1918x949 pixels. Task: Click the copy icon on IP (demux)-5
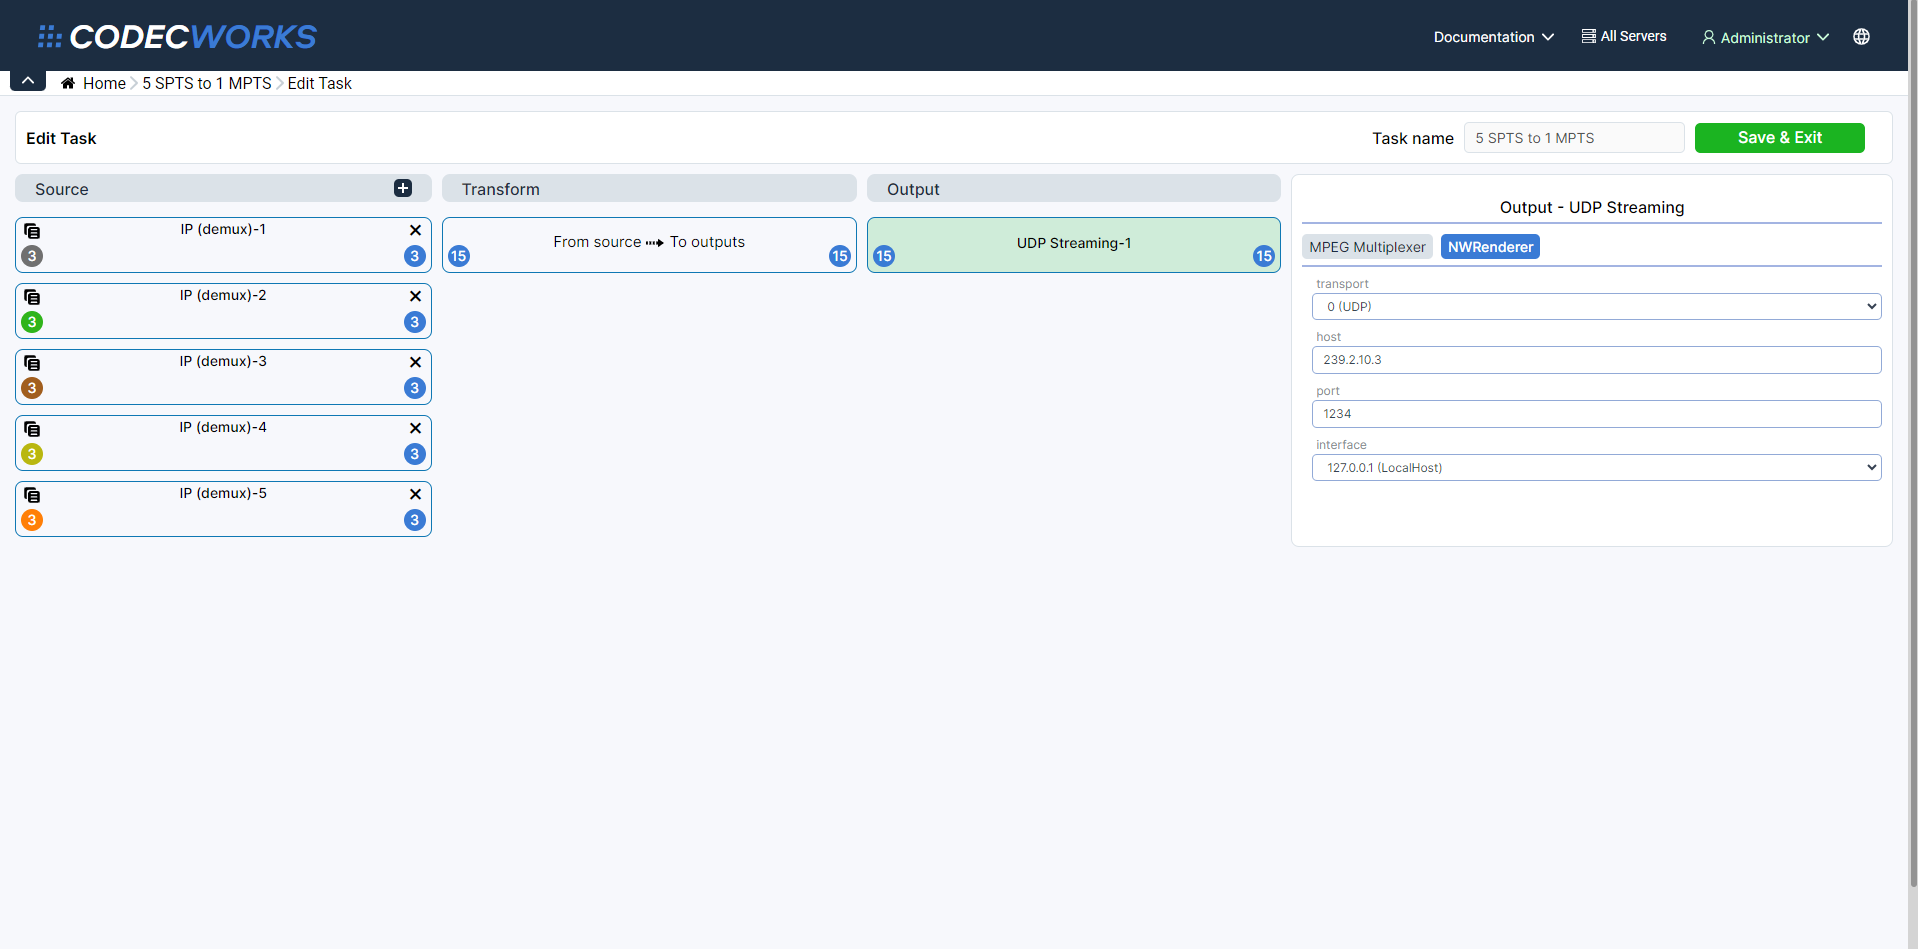(x=32, y=495)
